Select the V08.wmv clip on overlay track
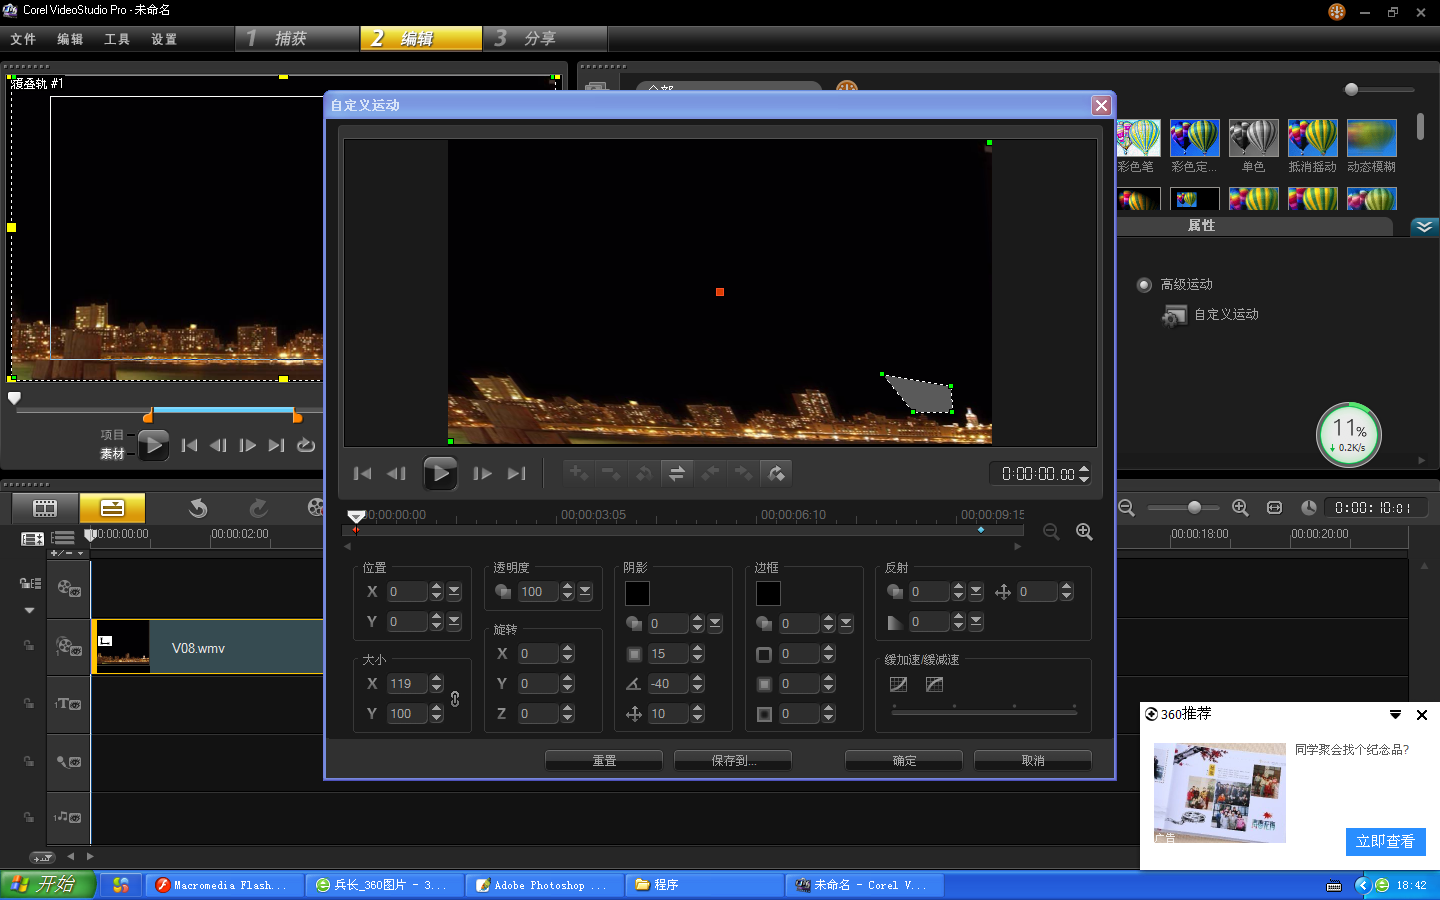This screenshot has height=900, width=1440. click(208, 647)
